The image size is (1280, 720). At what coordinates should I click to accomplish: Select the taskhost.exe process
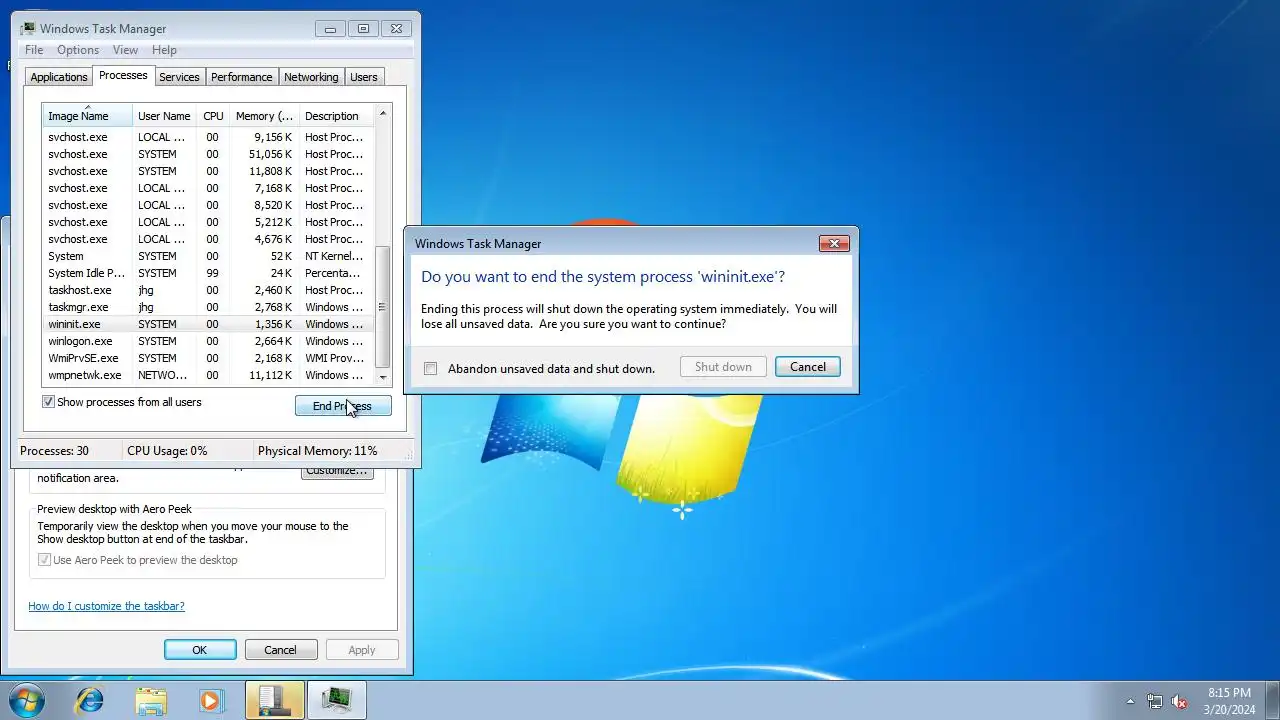(208, 290)
